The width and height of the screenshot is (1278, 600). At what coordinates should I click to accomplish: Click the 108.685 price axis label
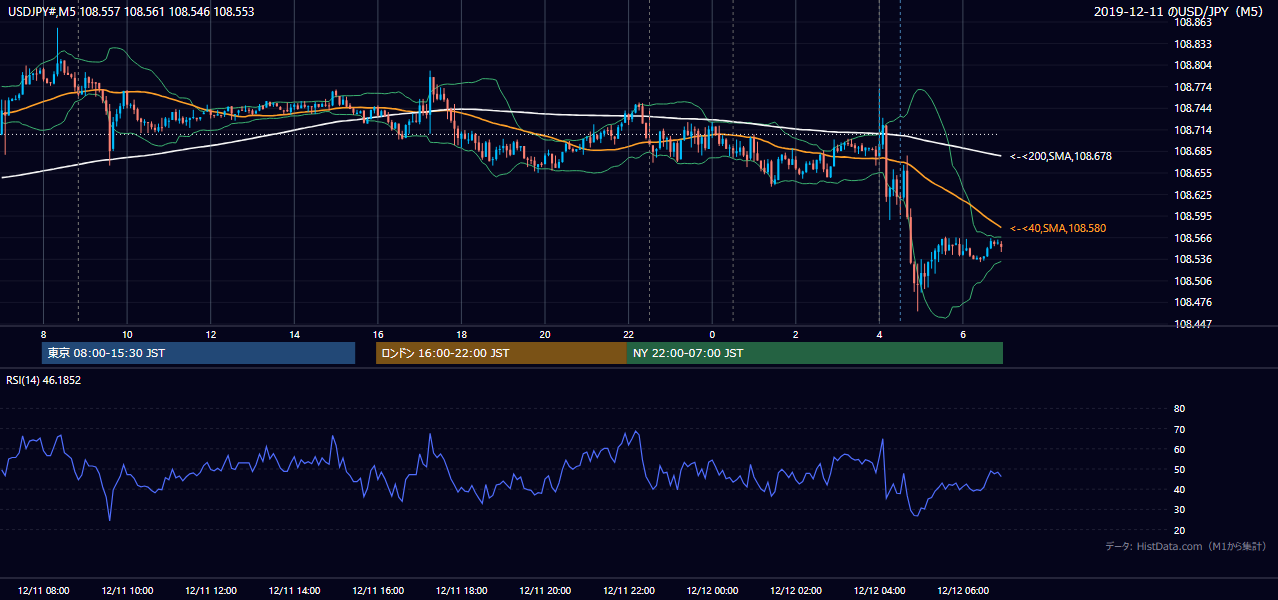1194,152
